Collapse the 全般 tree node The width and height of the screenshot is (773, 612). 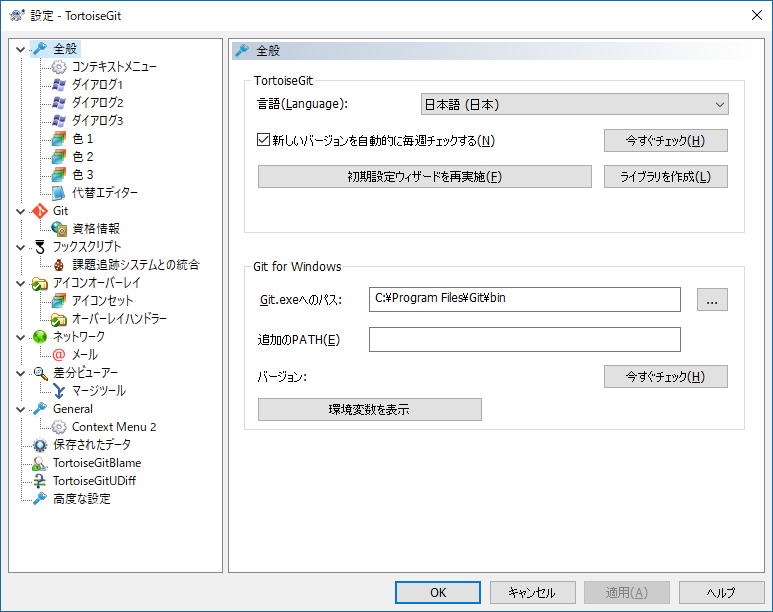(x=21, y=49)
